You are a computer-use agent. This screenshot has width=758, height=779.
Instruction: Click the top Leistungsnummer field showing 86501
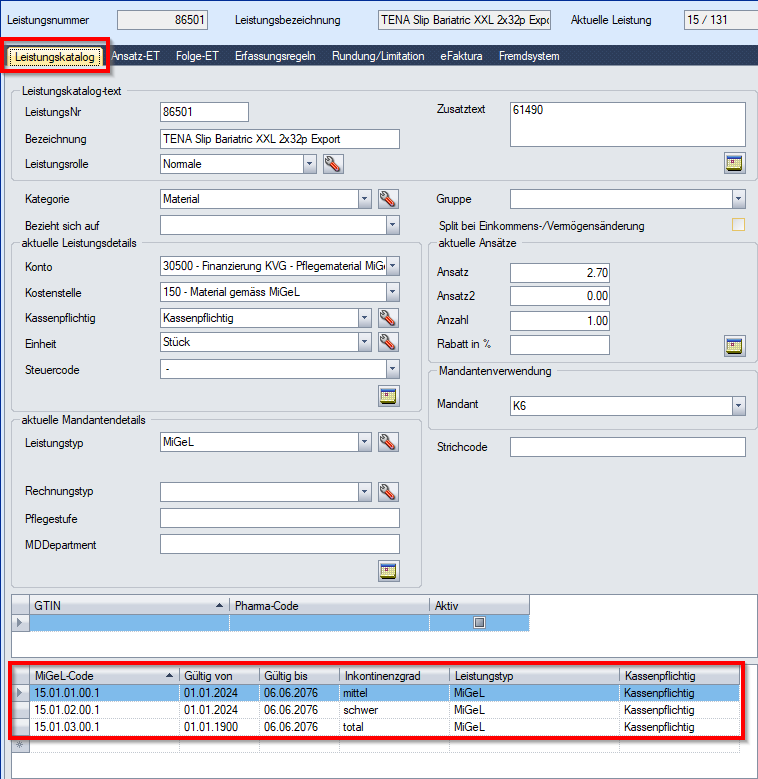(162, 20)
